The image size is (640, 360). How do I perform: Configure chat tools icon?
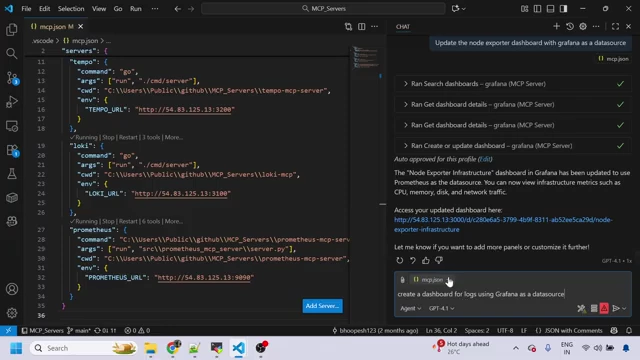(581, 309)
